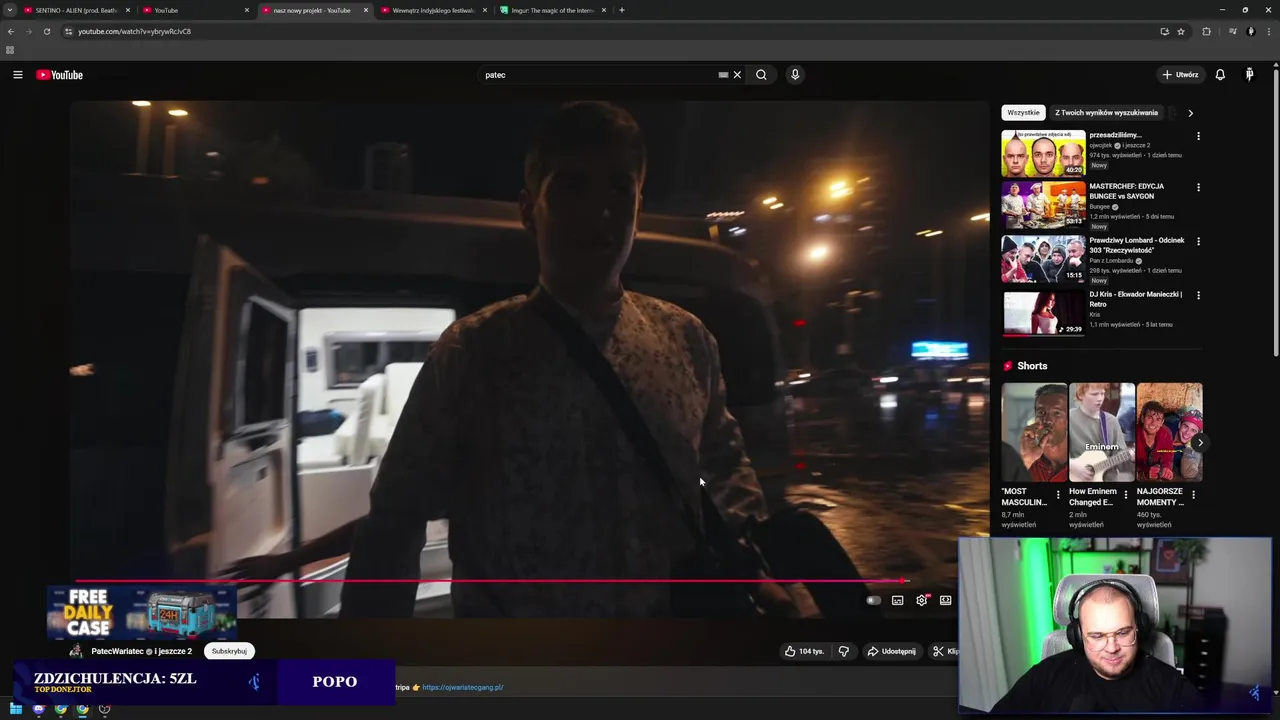Open PatecWariatec channel name
Viewport: 1280px width, 720px height.
pos(117,651)
